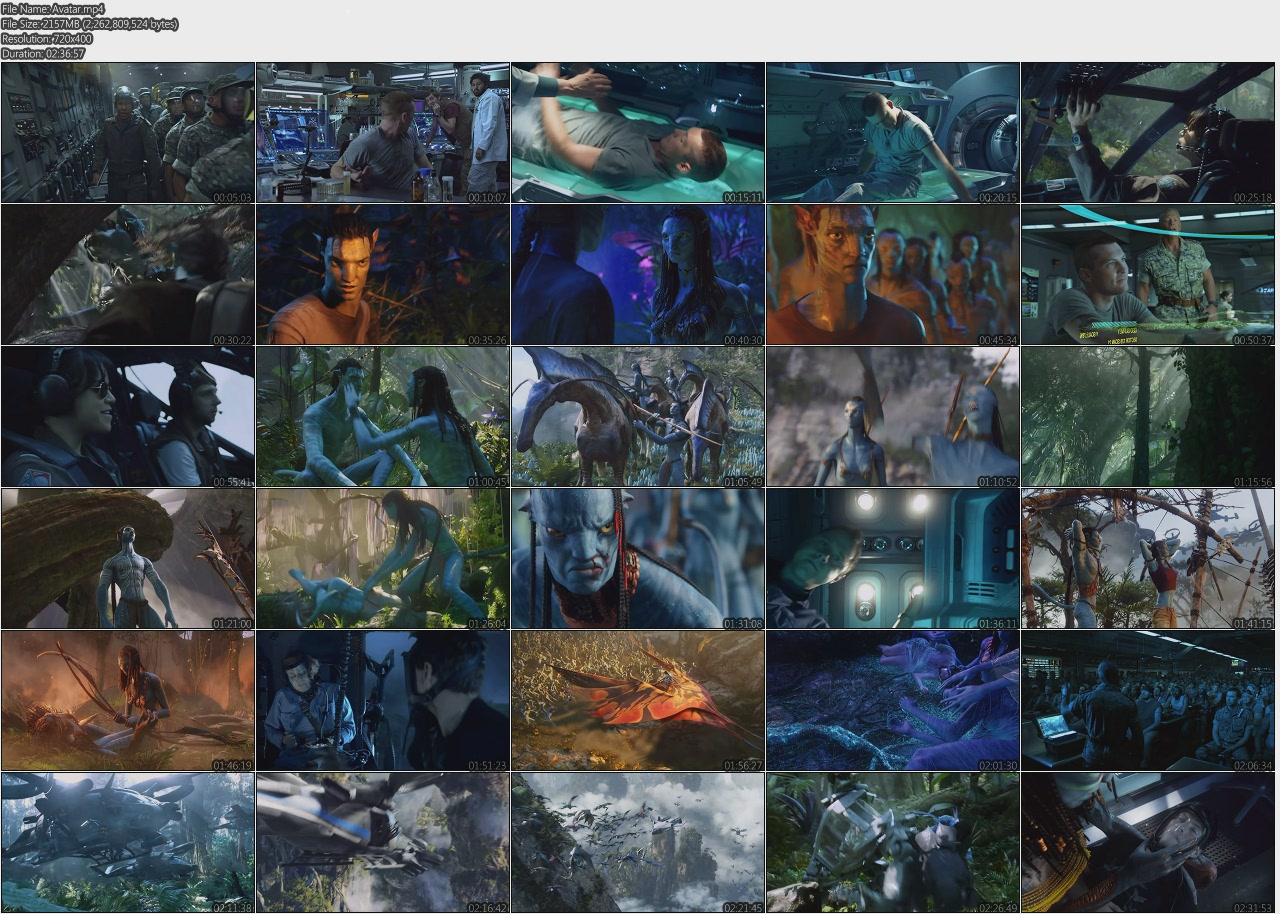Viewport: 1280px width, 914px height.
Task: Select the helicopter pilots frame at 00:55:41
Action: click(x=127, y=417)
